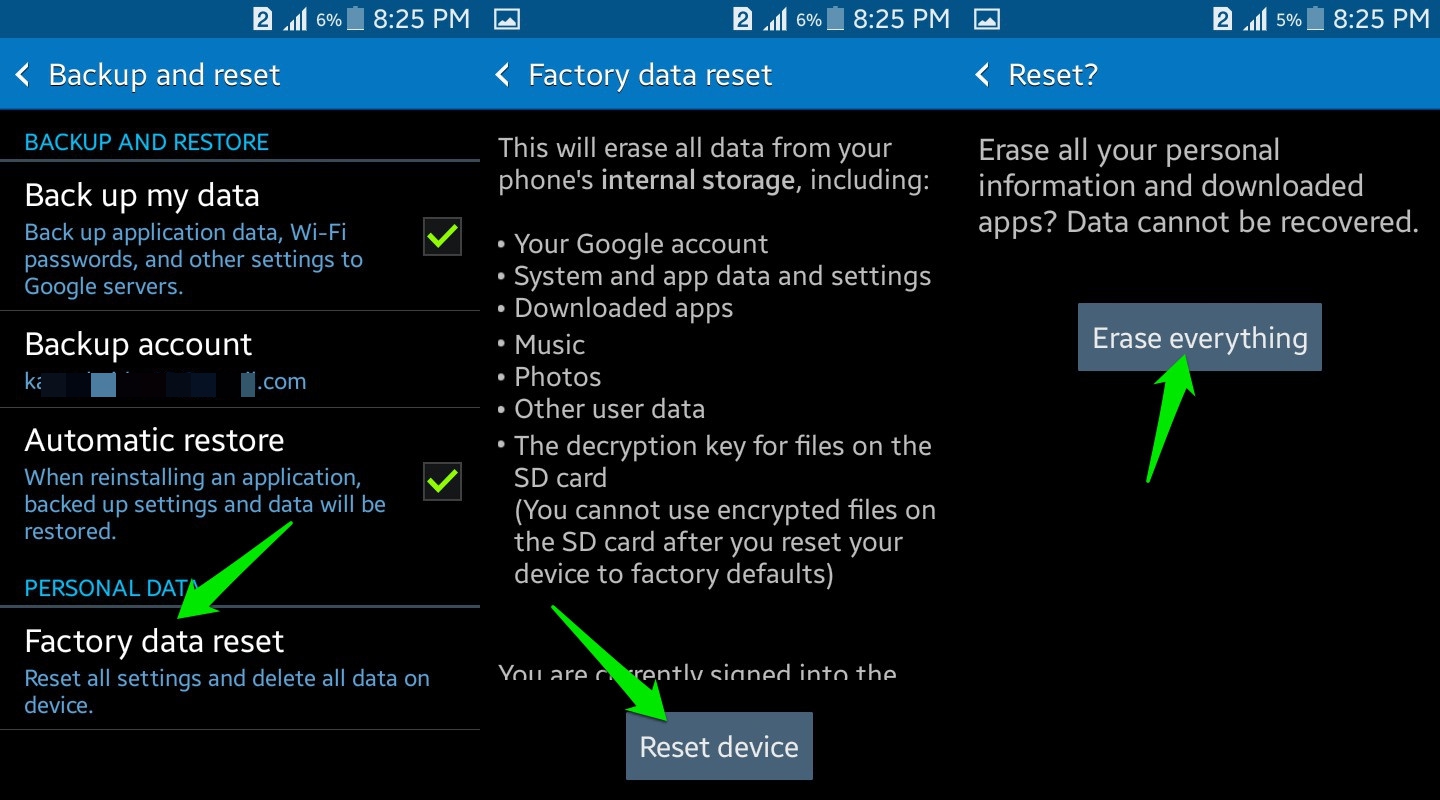1440x800 pixels.
Task: Tap Backup and reset header title
Action: point(164,75)
